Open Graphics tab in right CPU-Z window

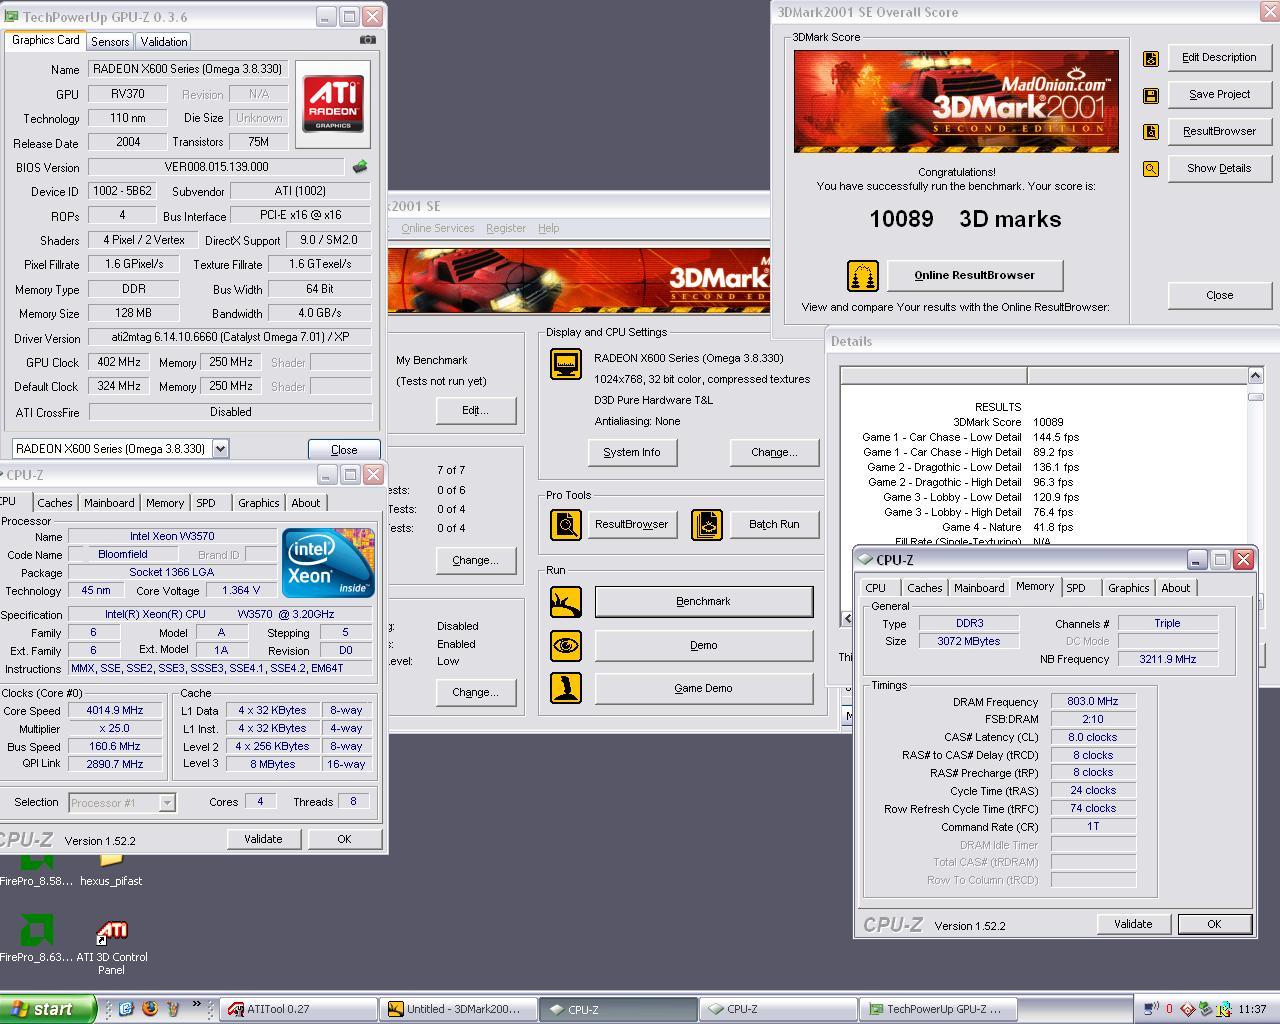(1128, 588)
